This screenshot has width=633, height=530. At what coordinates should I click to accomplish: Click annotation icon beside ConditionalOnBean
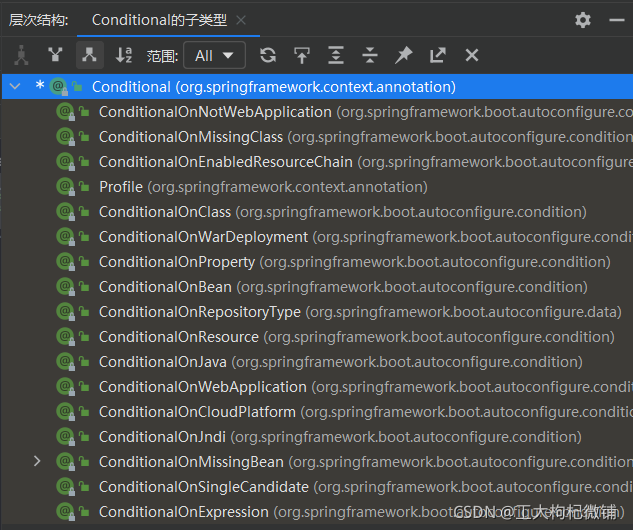pyautogui.click(x=65, y=287)
